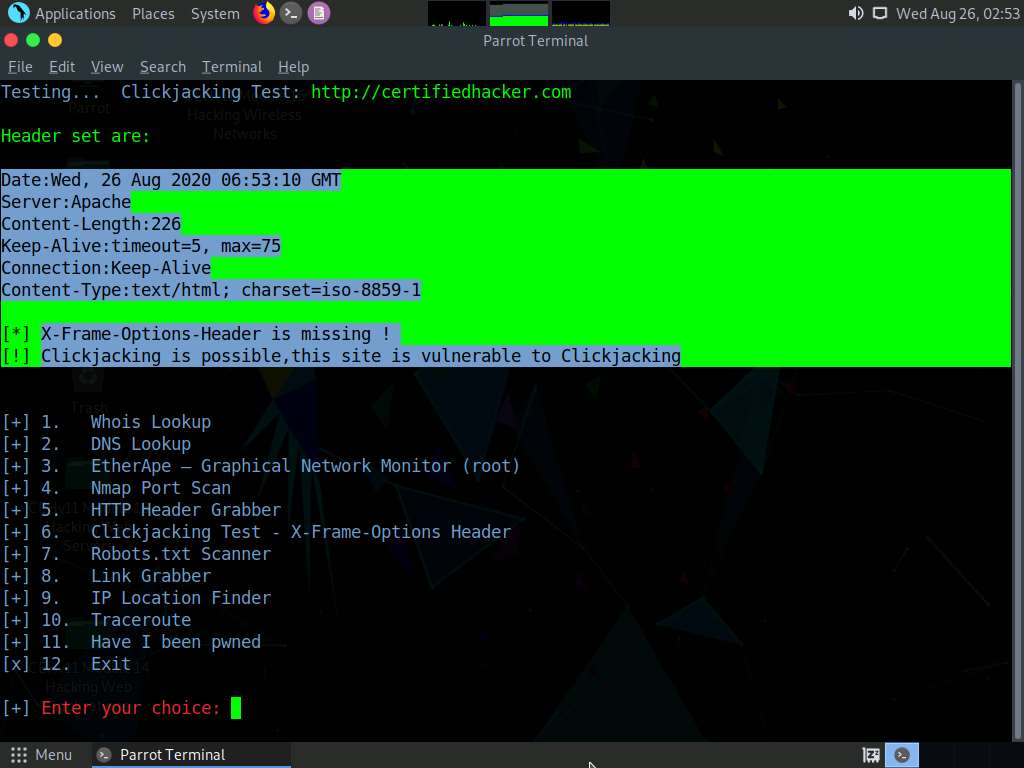This screenshot has height=768, width=1024.
Task: Click the 'Server:Apache' header line
Action: pyautogui.click(x=66, y=202)
